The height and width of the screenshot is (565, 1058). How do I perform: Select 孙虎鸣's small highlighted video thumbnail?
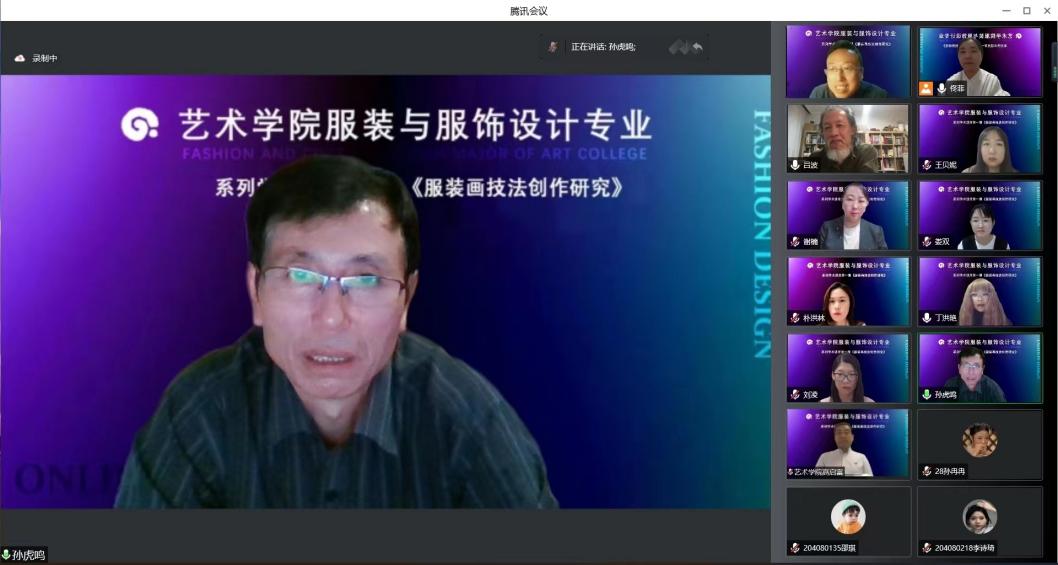980,368
